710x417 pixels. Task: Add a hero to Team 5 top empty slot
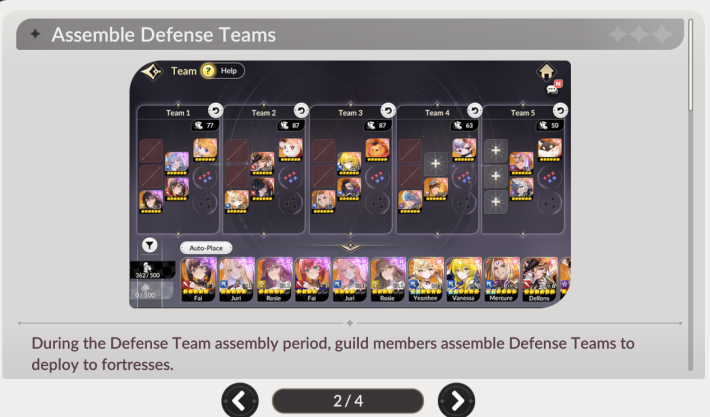tap(495, 151)
